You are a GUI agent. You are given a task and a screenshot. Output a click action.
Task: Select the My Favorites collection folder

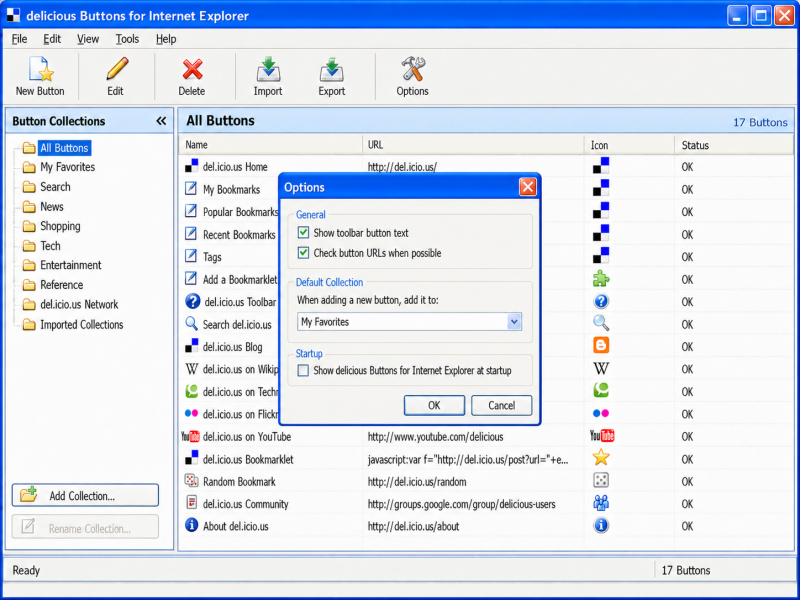coord(67,167)
